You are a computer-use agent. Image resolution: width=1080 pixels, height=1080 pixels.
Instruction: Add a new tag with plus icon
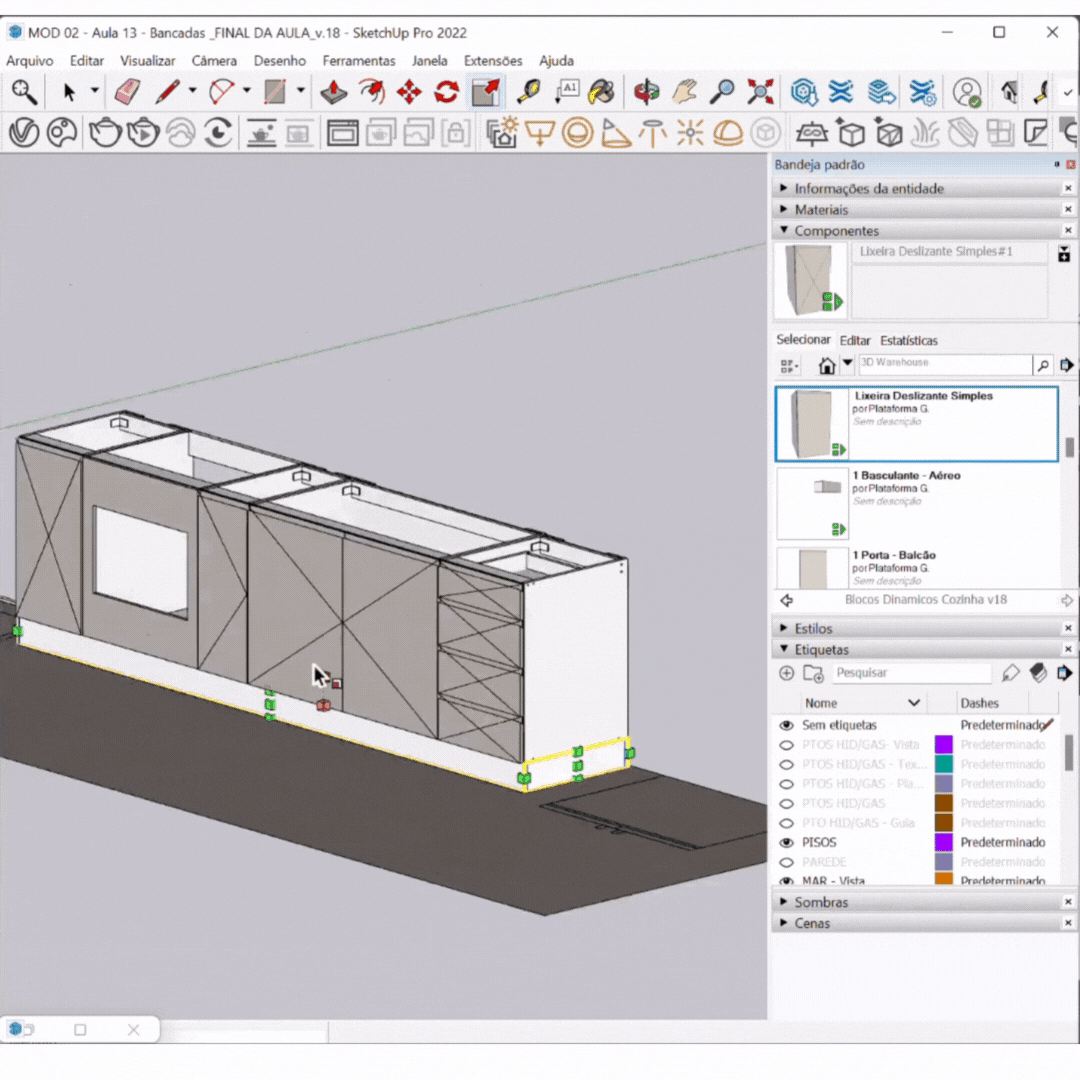click(x=787, y=674)
